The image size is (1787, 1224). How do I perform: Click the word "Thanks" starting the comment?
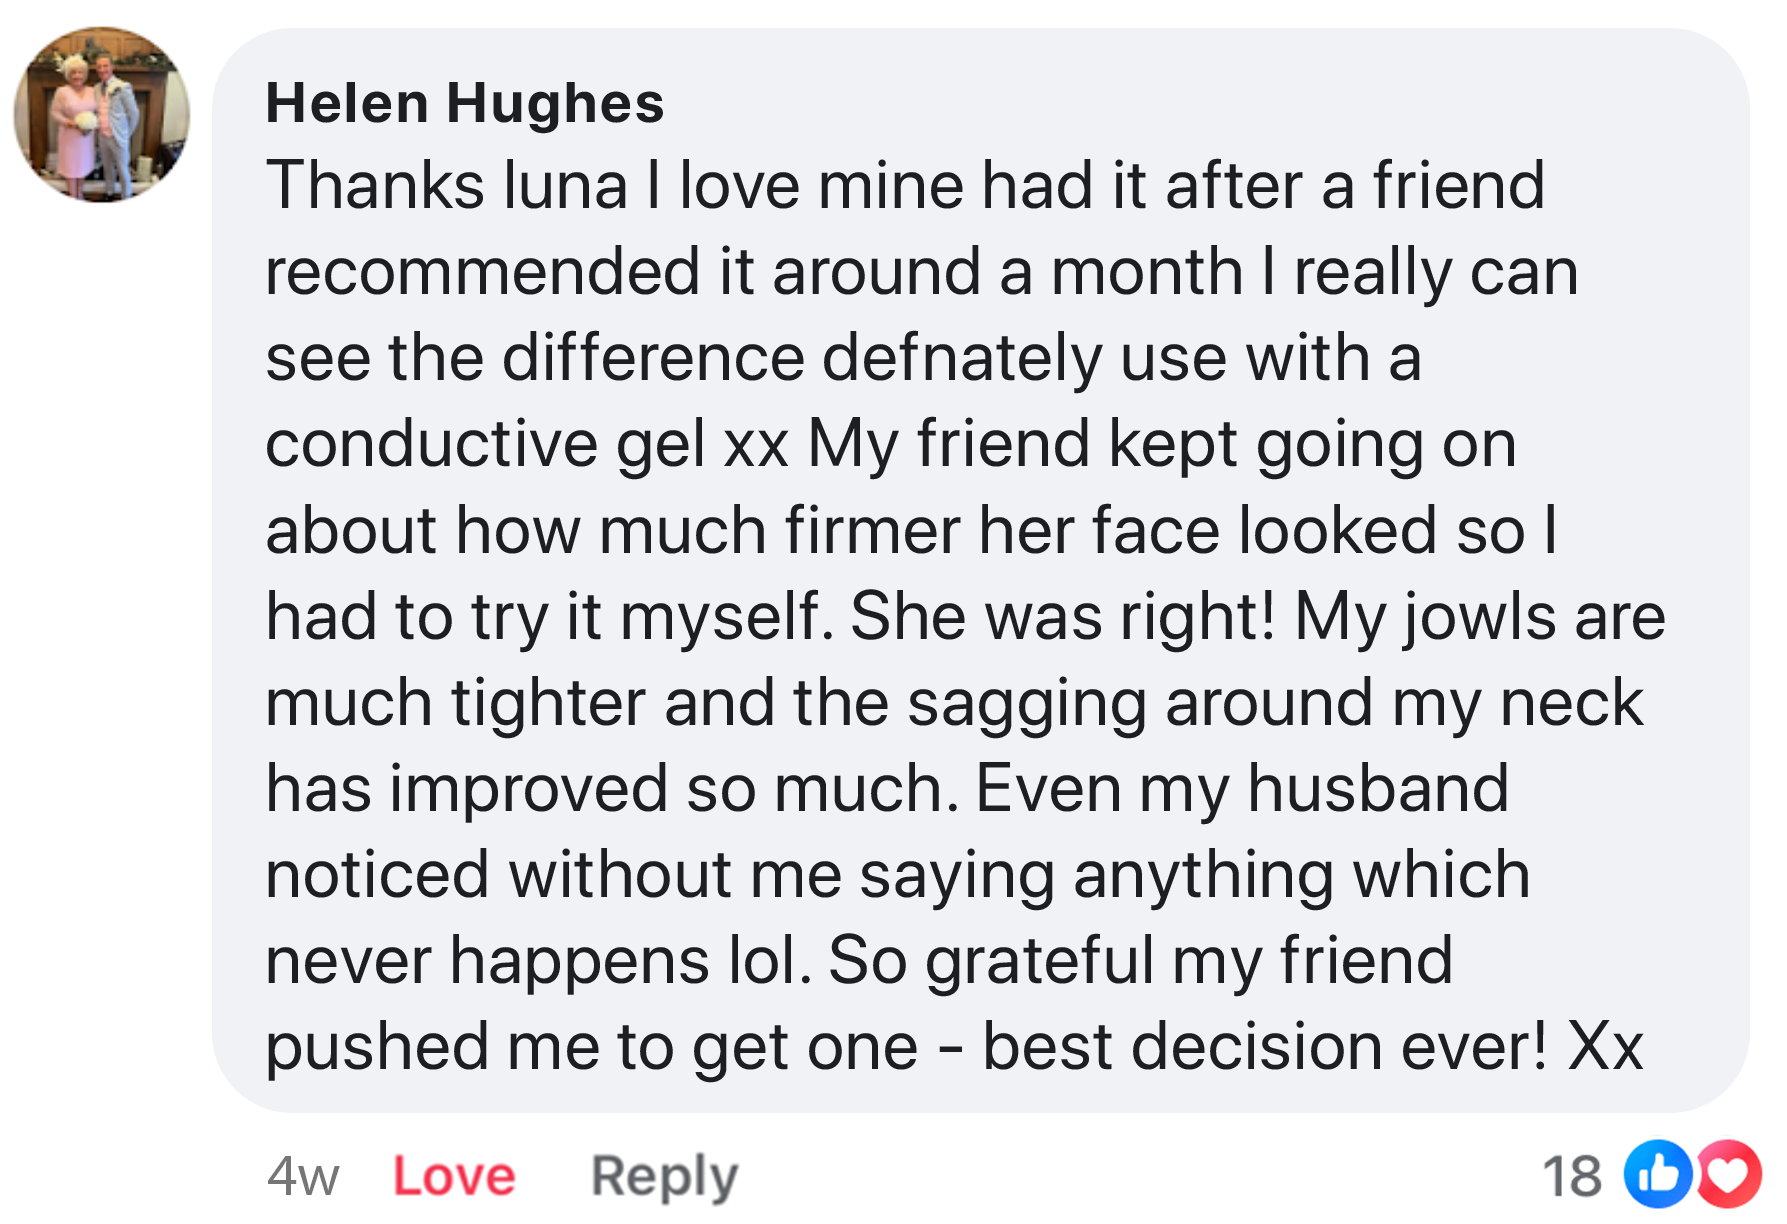(376, 186)
